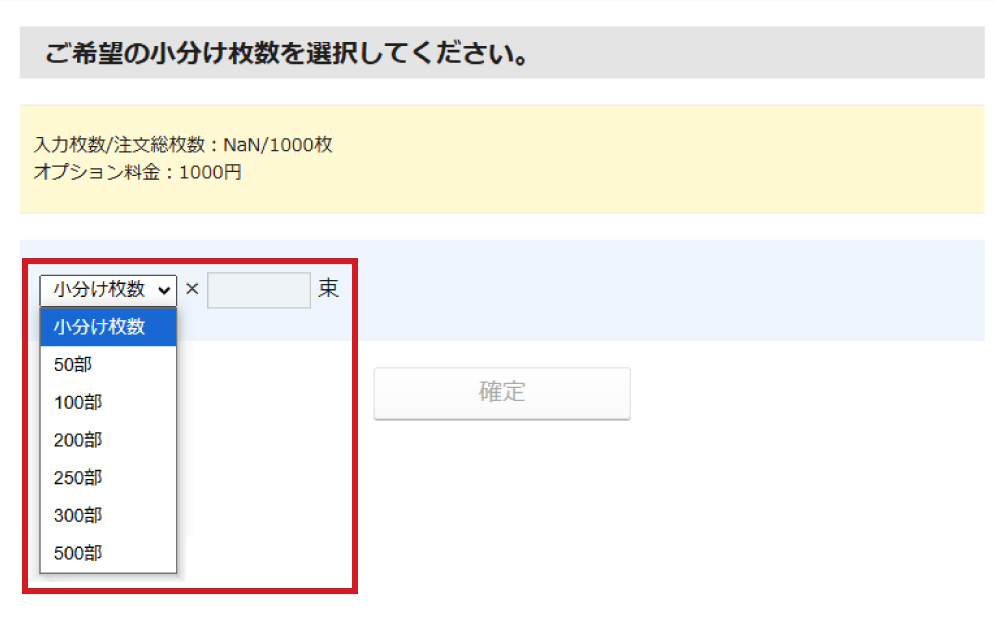Click the 束 unit label
Image resolution: width=996 pixels, height=620 pixels.
[x=329, y=290]
